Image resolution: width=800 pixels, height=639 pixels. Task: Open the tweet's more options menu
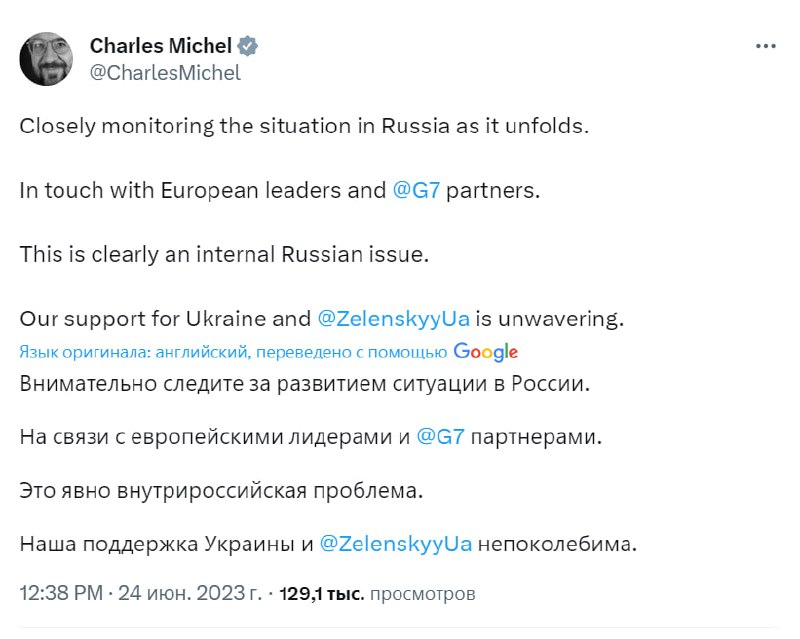click(x=765, y=46)
